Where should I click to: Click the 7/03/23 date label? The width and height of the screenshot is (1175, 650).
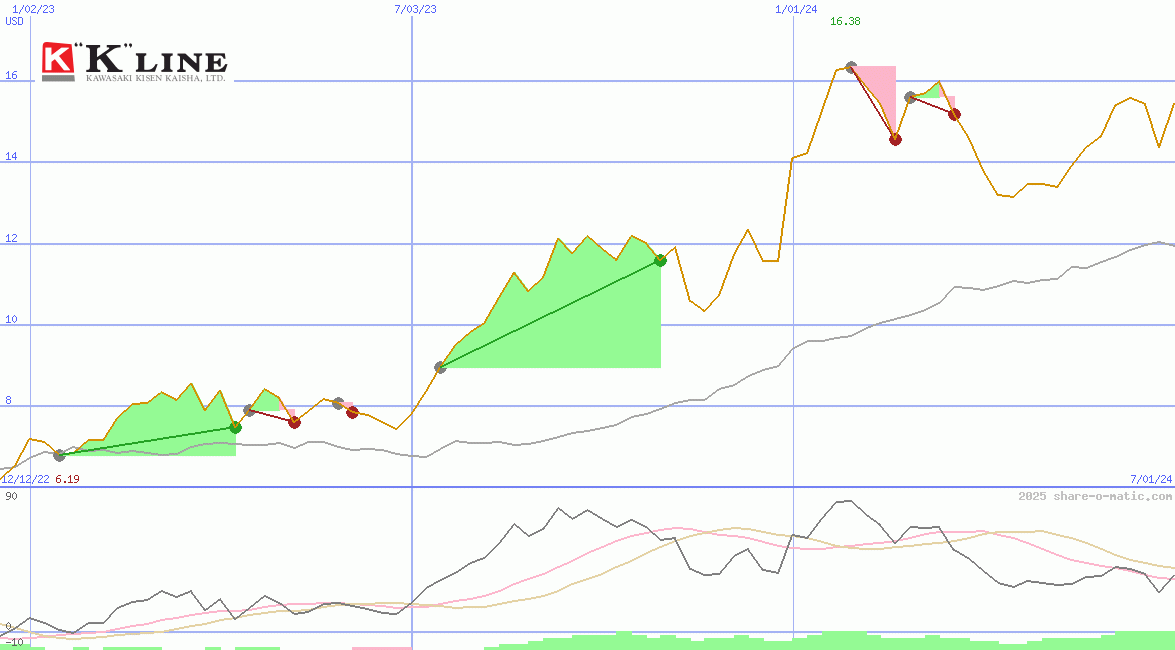(416, 9)
